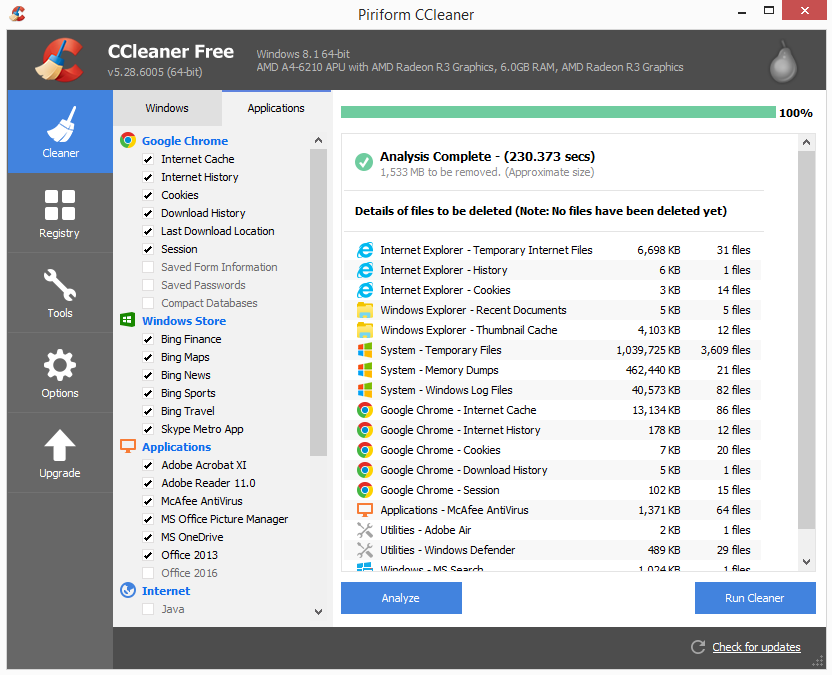Open the Cleaner section in sidebar
The width and height of the screenshot is (832, 675).
tap(60, 132)
